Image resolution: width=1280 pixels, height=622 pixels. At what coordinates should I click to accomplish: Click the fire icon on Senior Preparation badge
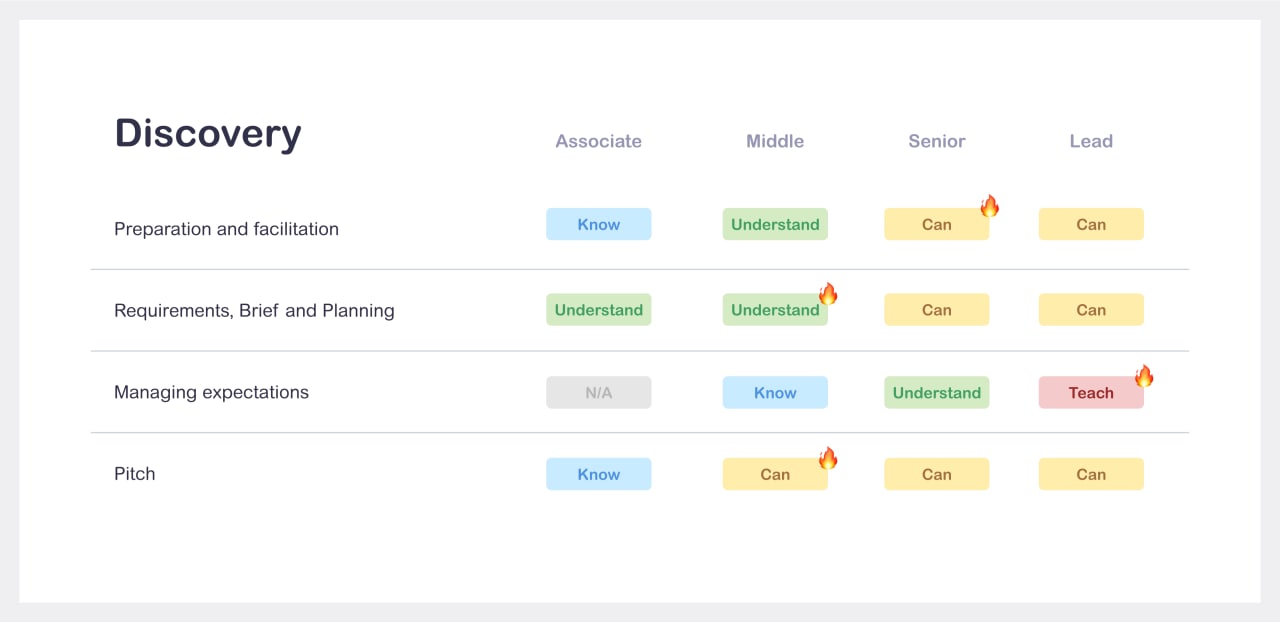(989, 207)
